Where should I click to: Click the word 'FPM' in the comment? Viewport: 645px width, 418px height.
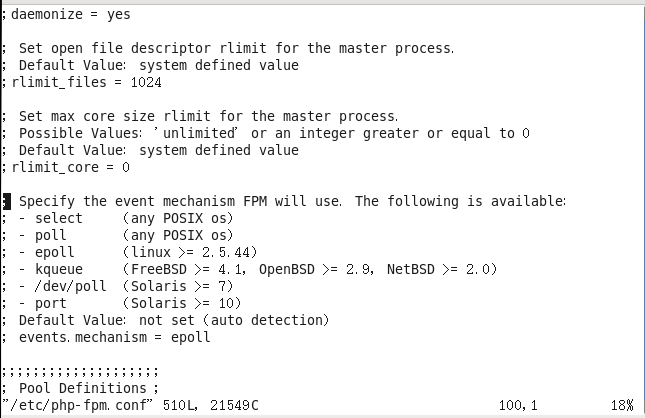[255, 201]
